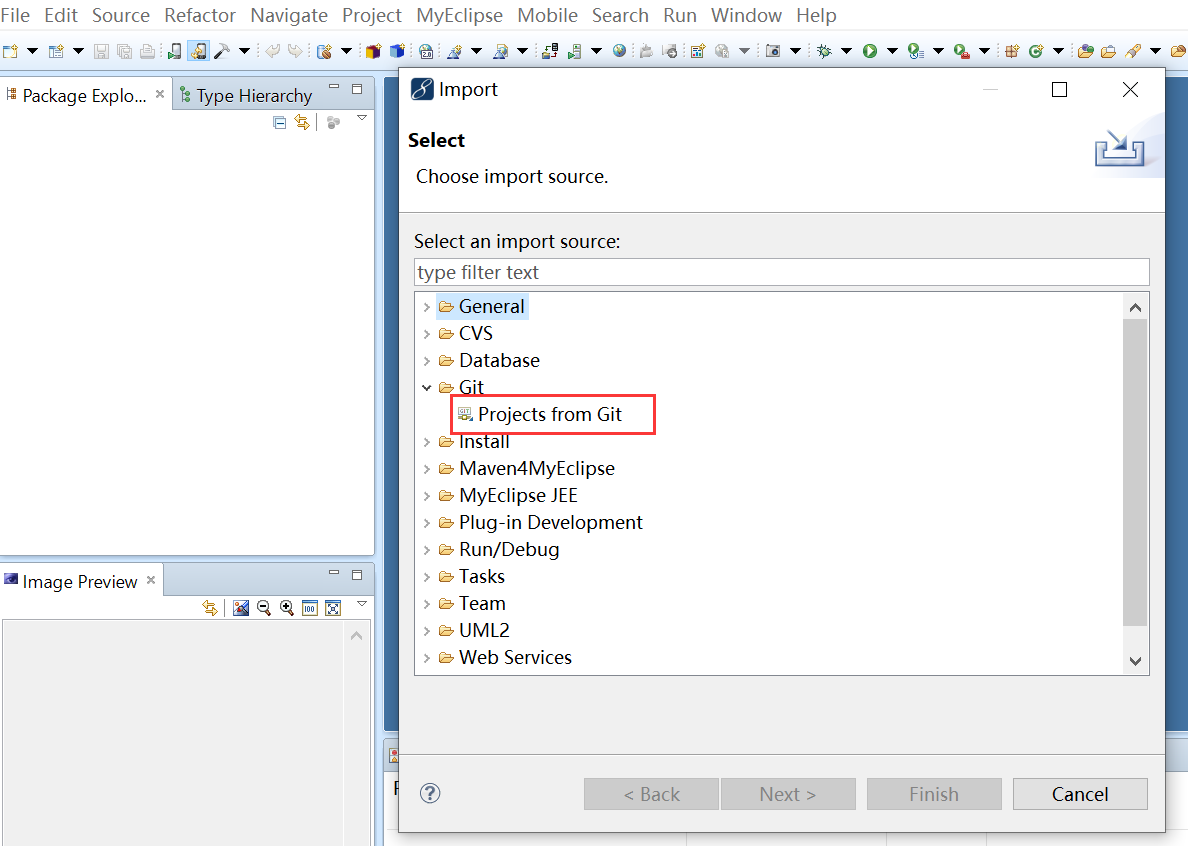Click the build hammer icon in toolbar

coord(222,51)
